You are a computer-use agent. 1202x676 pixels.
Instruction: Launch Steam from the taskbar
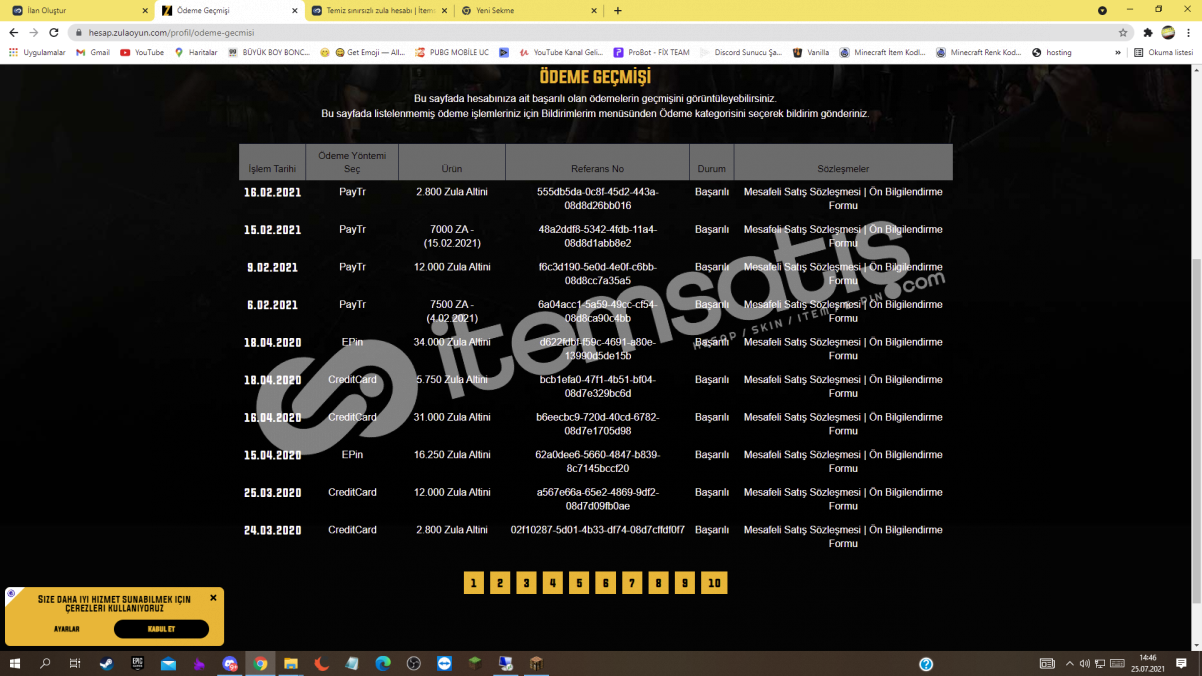tap(106, 664)
